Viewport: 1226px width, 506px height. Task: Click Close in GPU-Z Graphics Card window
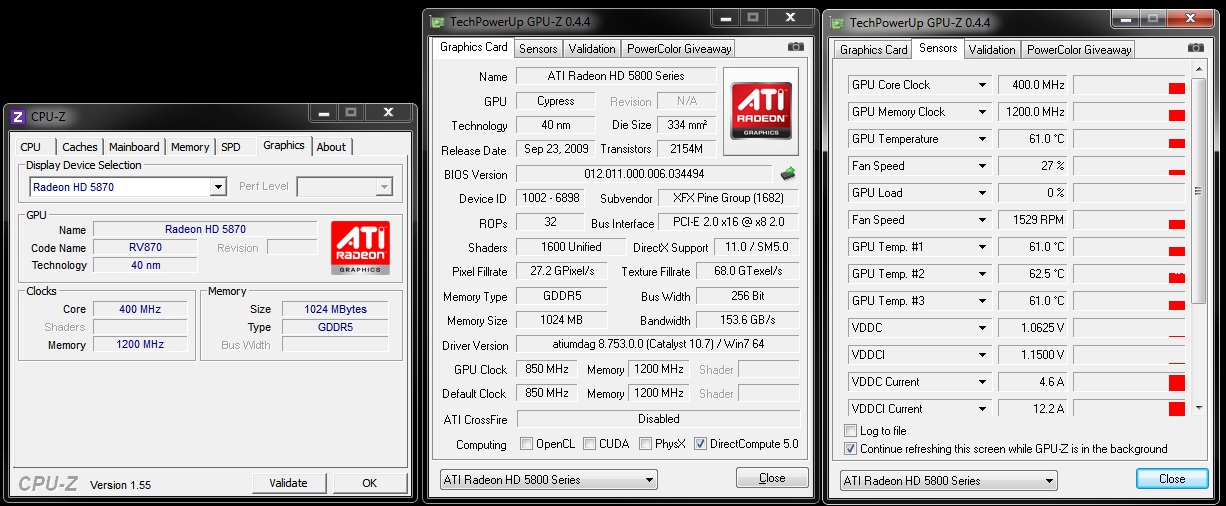pos(772,478)
